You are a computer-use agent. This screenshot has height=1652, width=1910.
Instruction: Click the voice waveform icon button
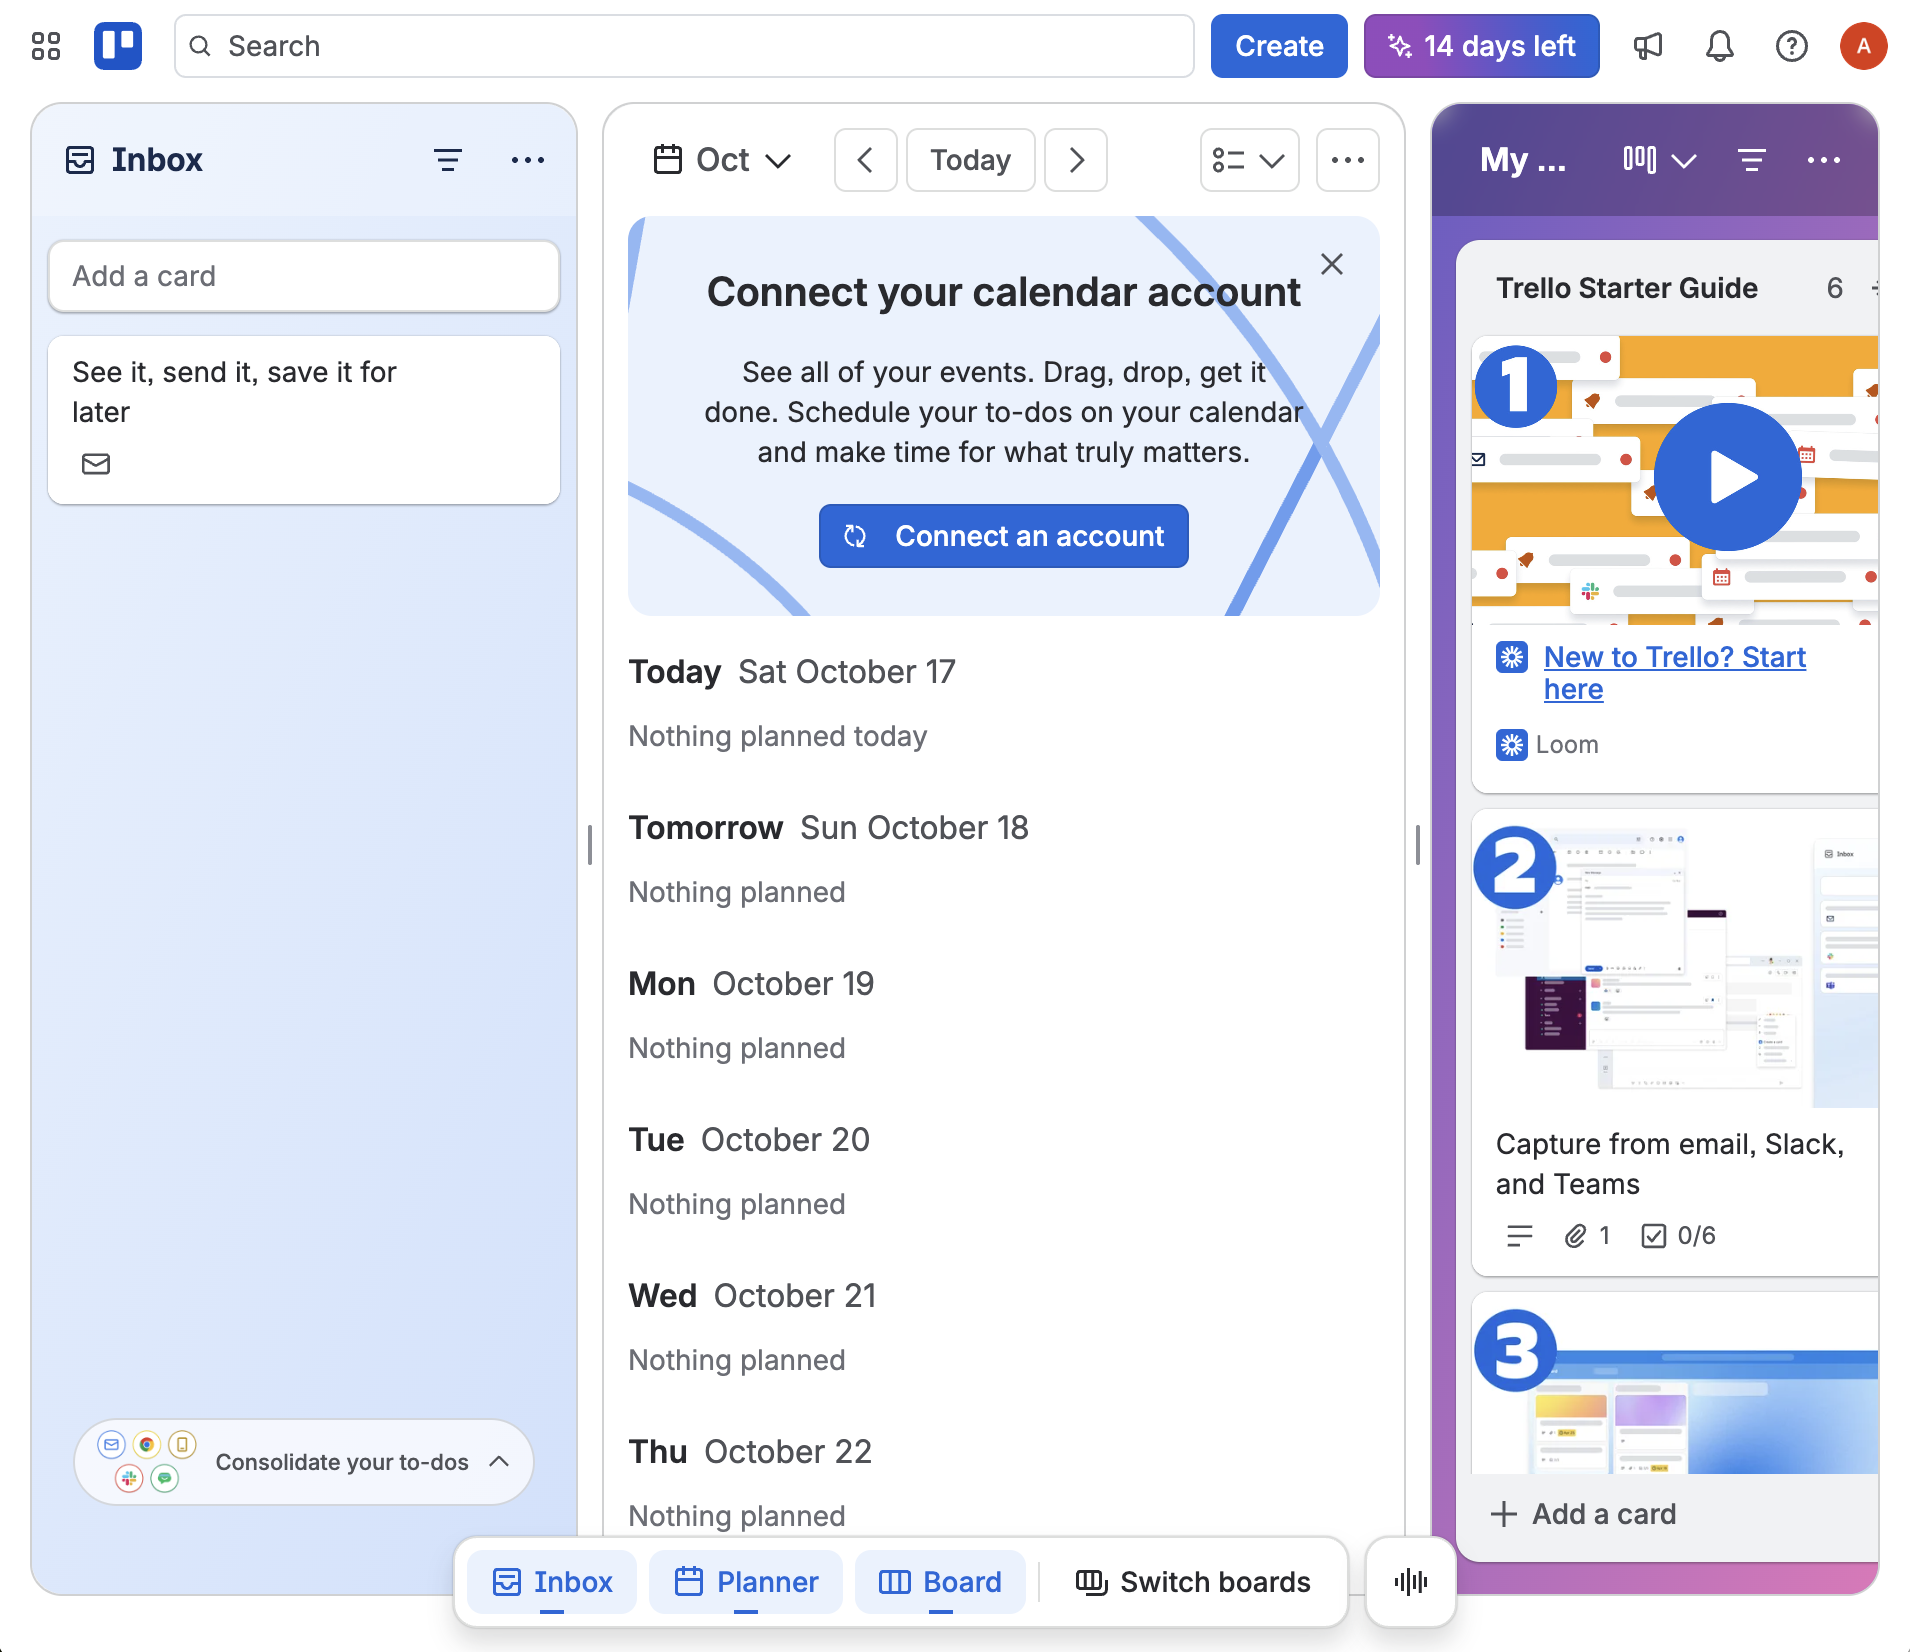pos(1411,1582)
